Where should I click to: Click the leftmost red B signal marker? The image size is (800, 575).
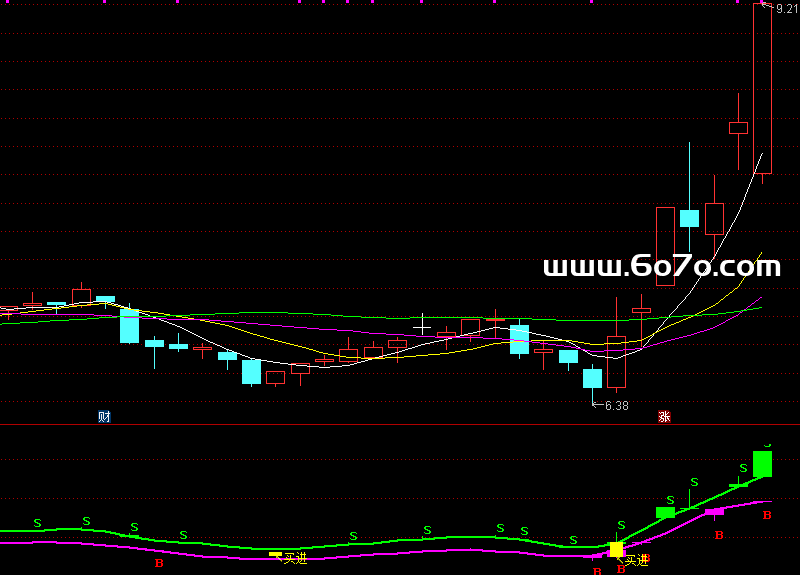pos(158,564)
